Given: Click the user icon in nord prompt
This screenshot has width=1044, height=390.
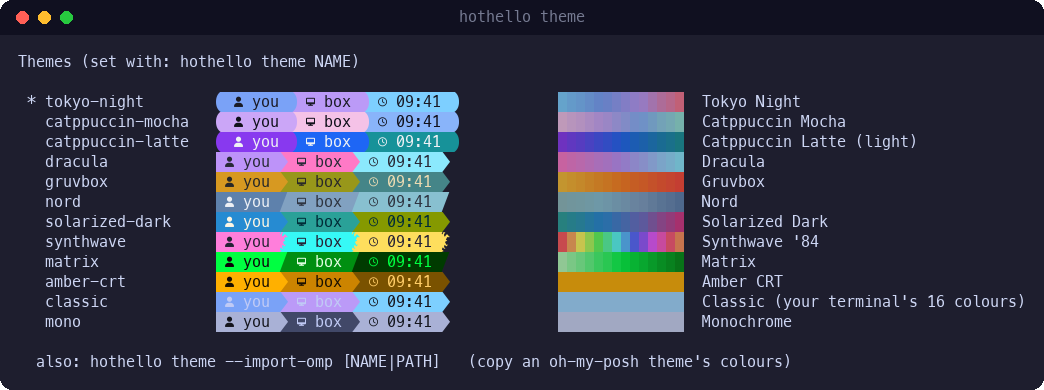Looking at the screenshot, I should coord(229,202).
